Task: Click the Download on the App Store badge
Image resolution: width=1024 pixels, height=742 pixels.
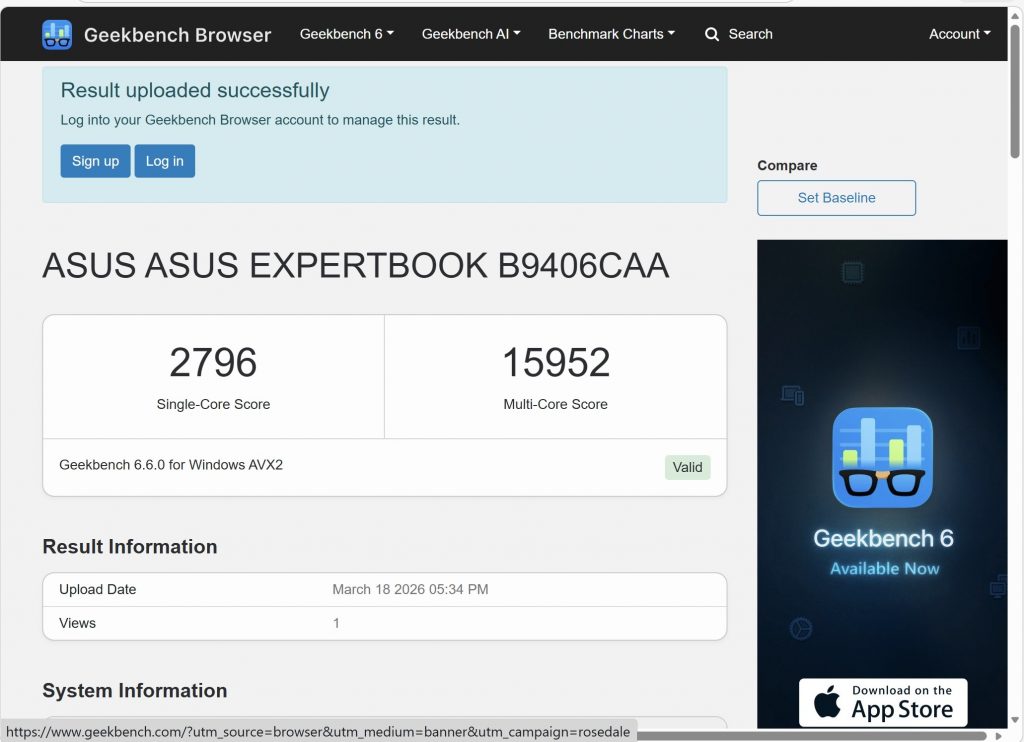Action: click(883, 702)
